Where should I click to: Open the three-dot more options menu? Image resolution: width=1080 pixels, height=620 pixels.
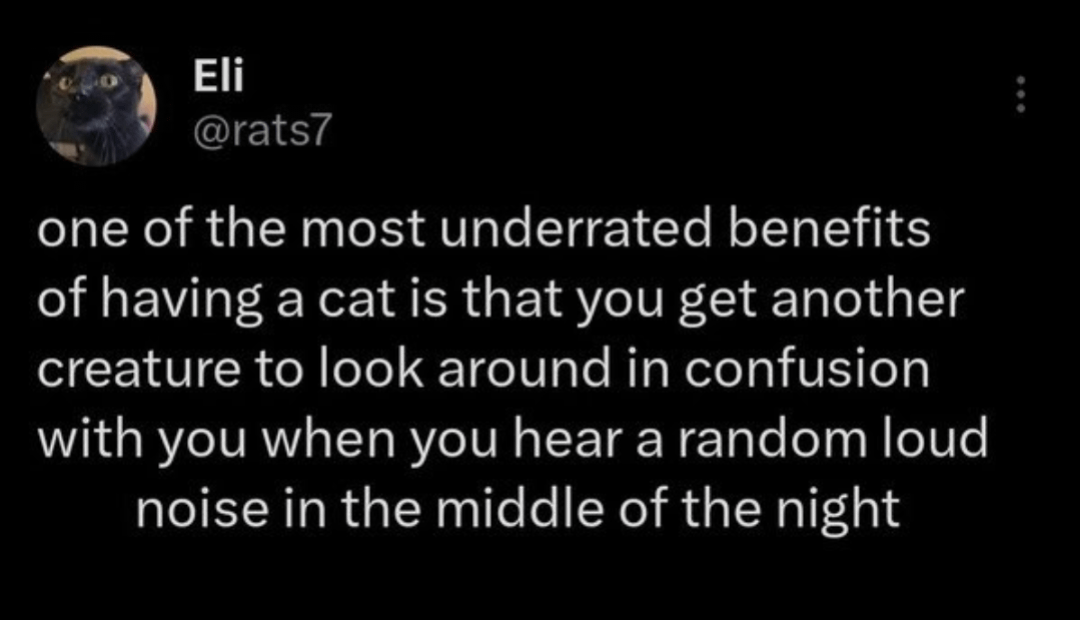click(x=1020, y=95)
